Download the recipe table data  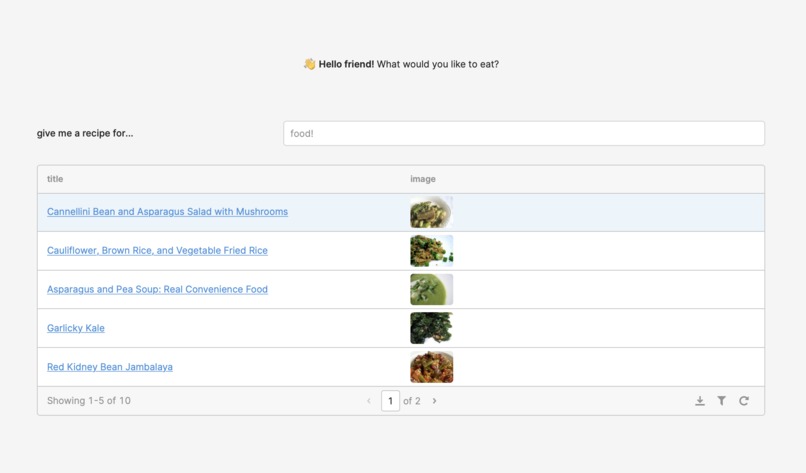point(700,401)
